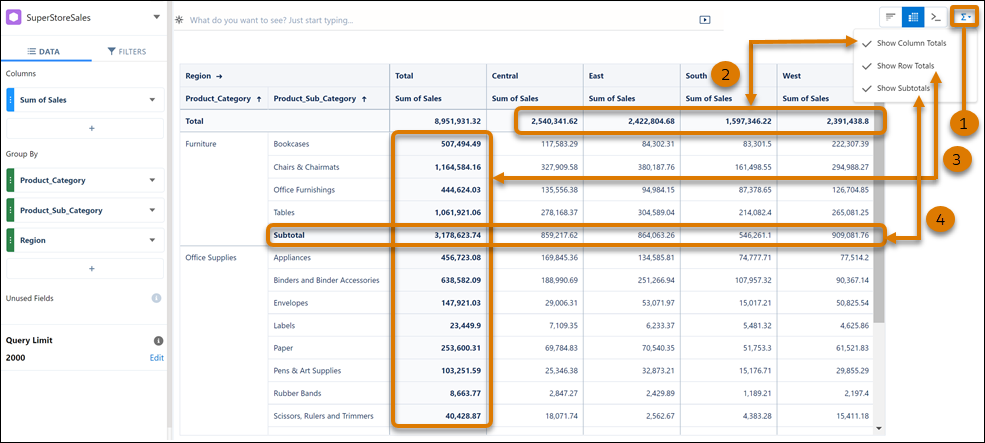
Task: Click the run query play icon
Action: pyautogui.click(x=705, y=19)
